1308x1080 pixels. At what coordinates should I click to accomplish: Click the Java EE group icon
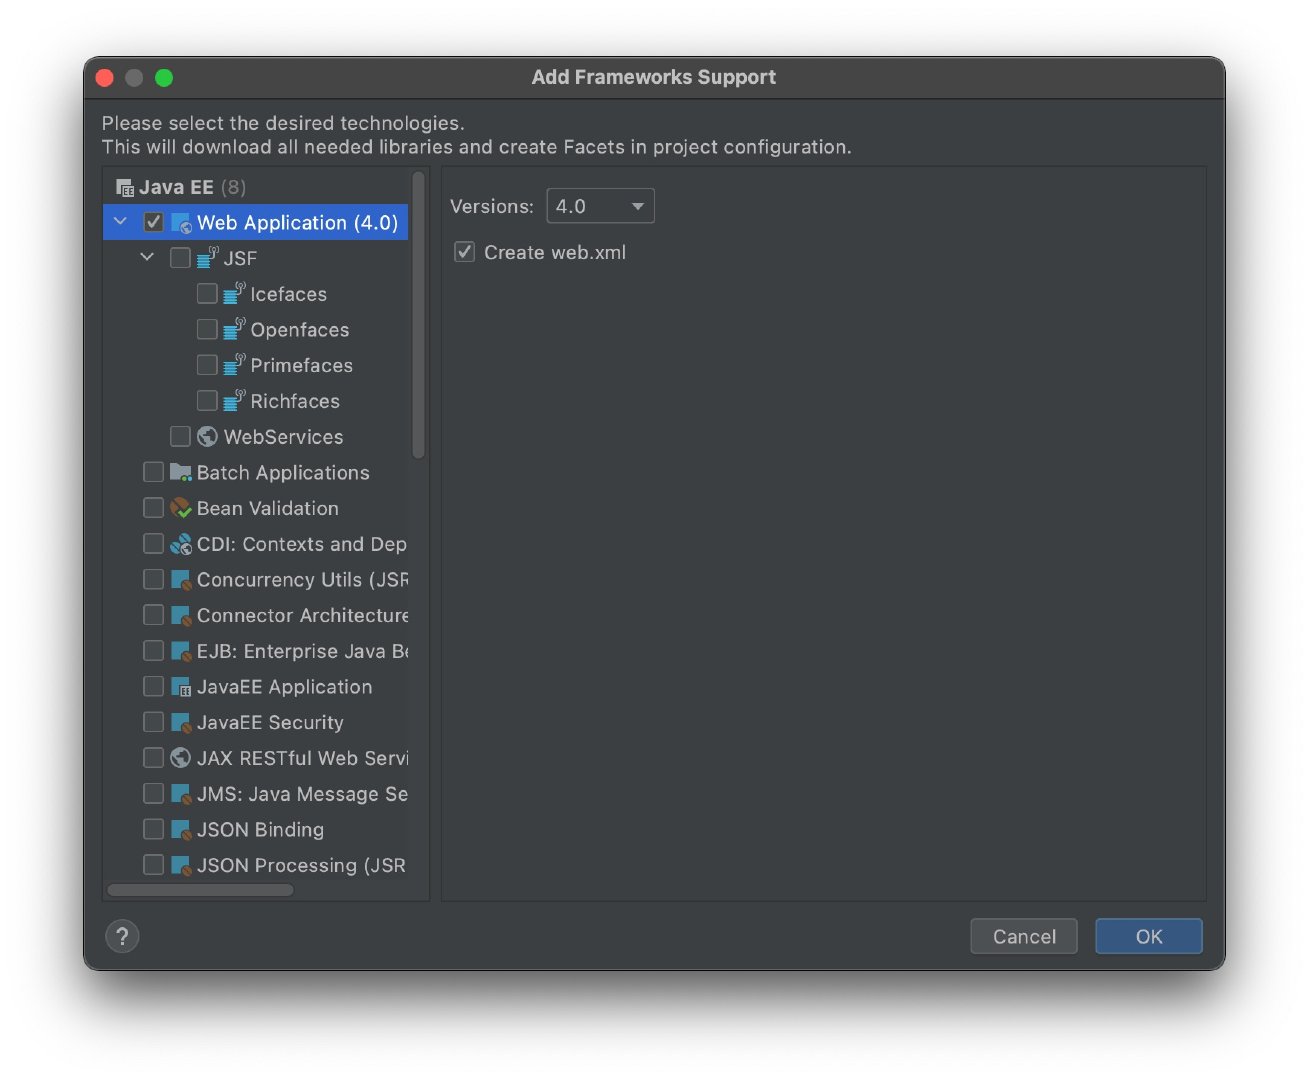pos(125,188)
